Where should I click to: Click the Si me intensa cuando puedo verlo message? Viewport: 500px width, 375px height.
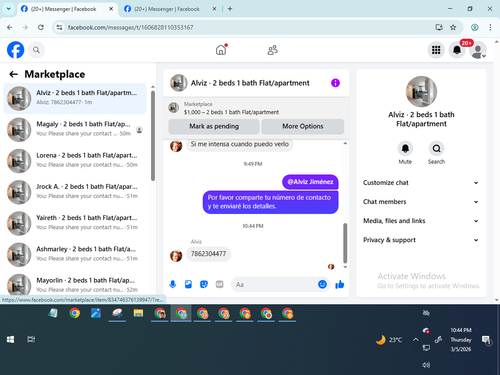[240, 144]
